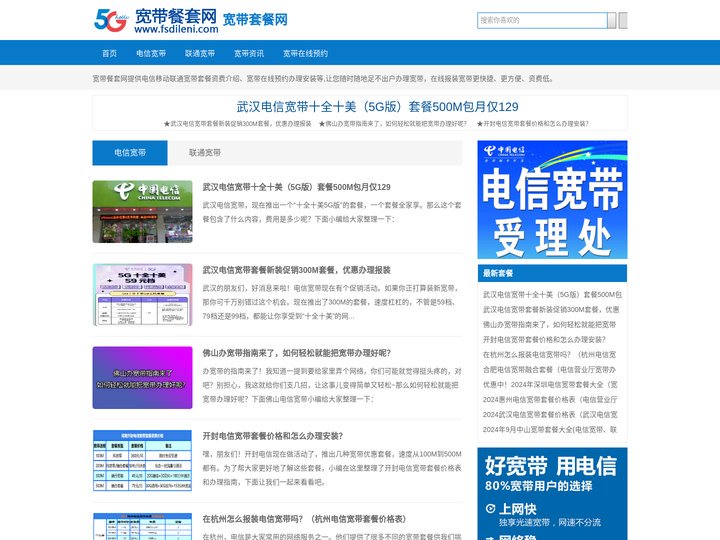
Task: Open sidebar link 在杭州怎么报装电信宽带吗?
Action: point(549,354)
